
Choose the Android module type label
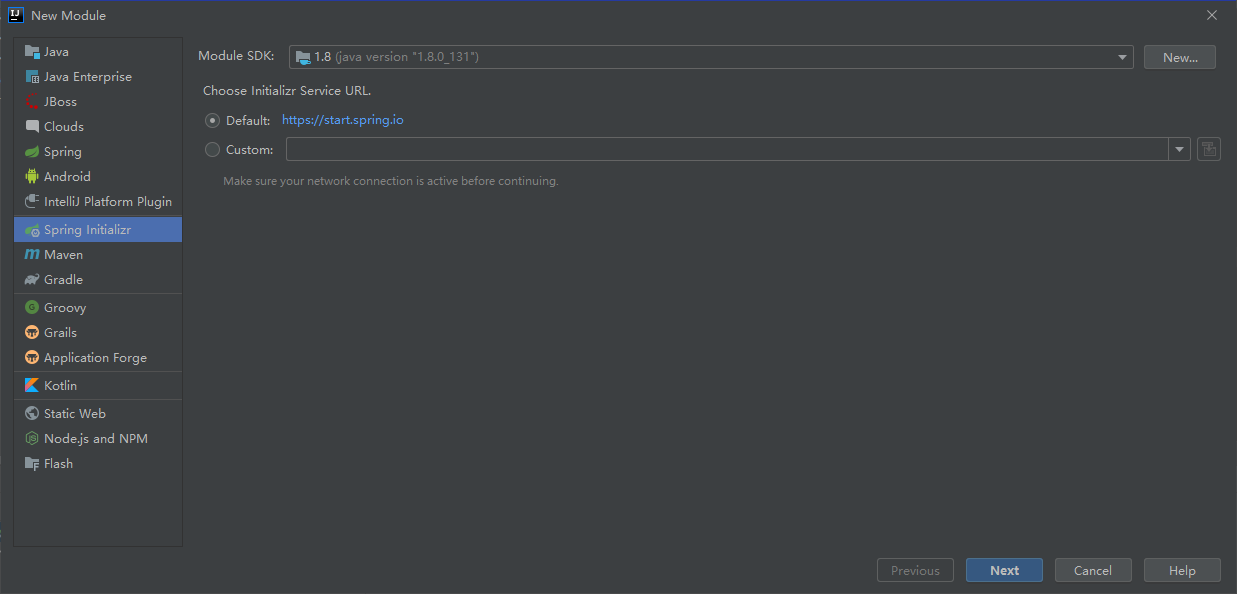pyautogui.click(x=67, y=177)
